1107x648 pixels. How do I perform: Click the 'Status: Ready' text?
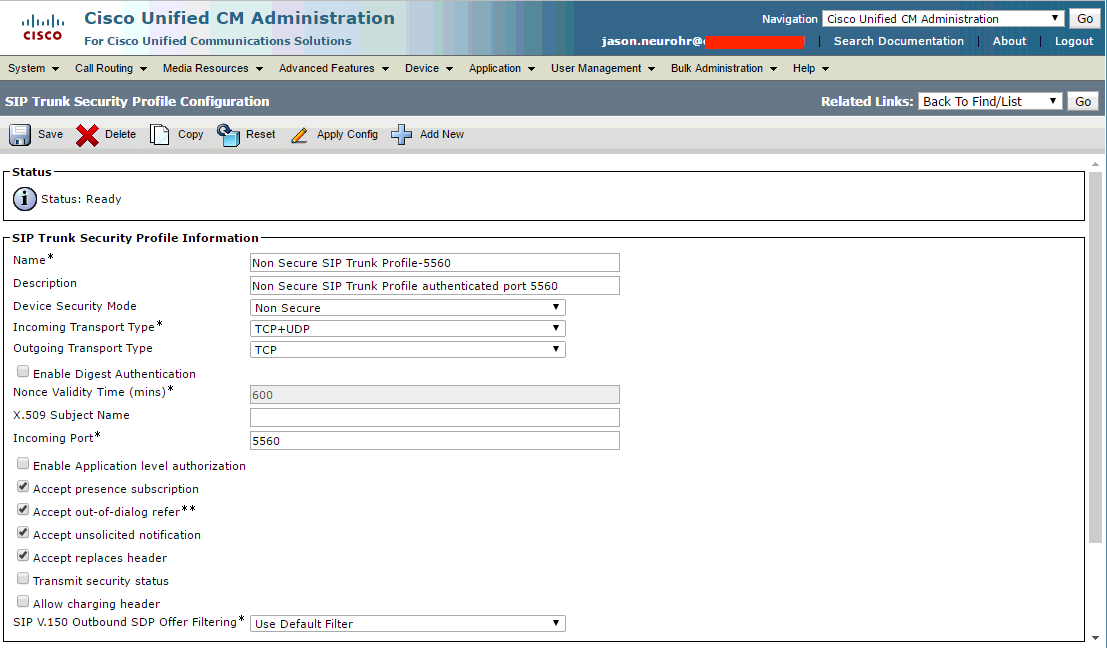(81, 199)
